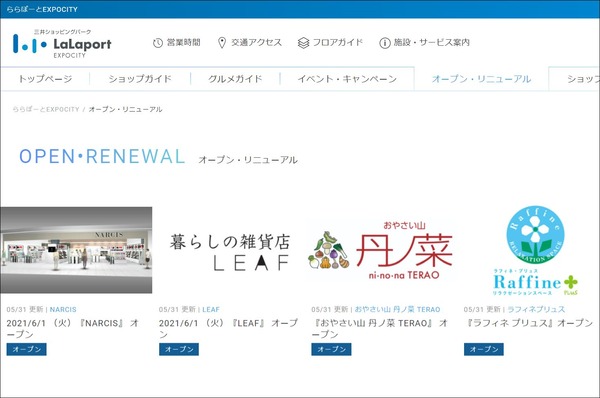Click the おやさい山 丹ノ菜 TERAO shop link
600x398 pixels.
397,309
